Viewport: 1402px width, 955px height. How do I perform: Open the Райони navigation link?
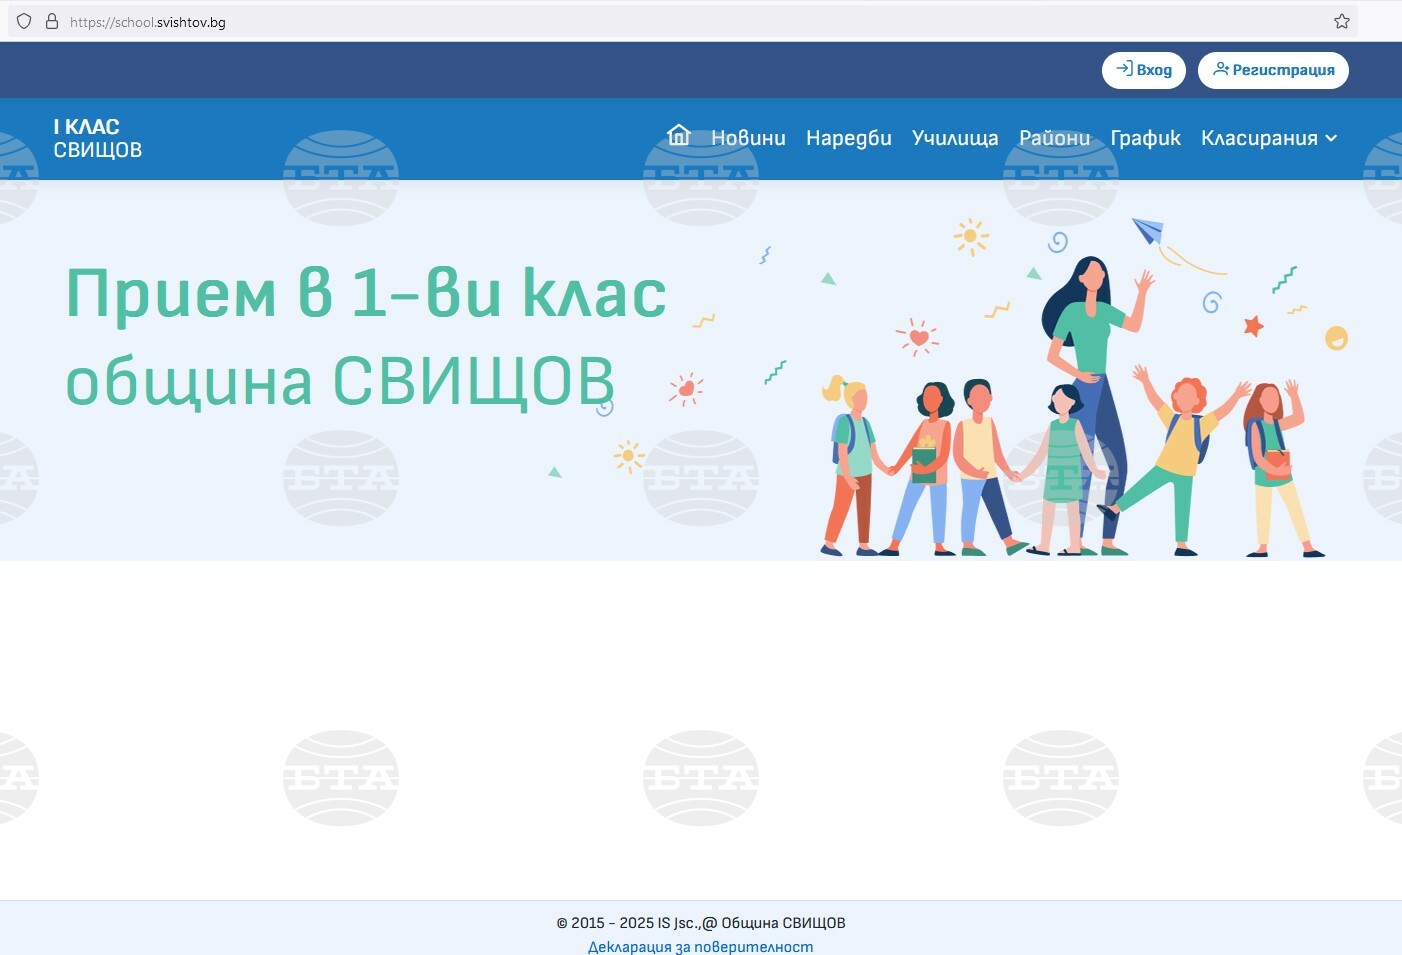1054,138
